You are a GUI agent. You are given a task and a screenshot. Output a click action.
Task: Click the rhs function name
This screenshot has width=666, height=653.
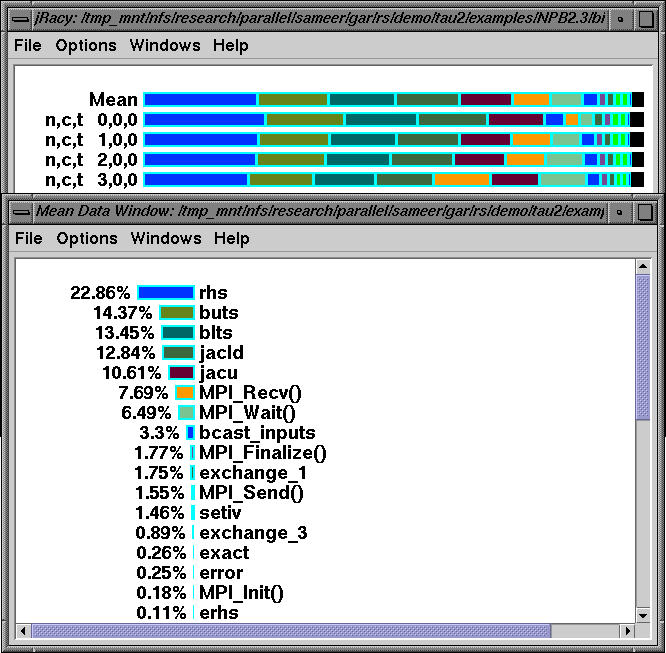pos(213,293)
